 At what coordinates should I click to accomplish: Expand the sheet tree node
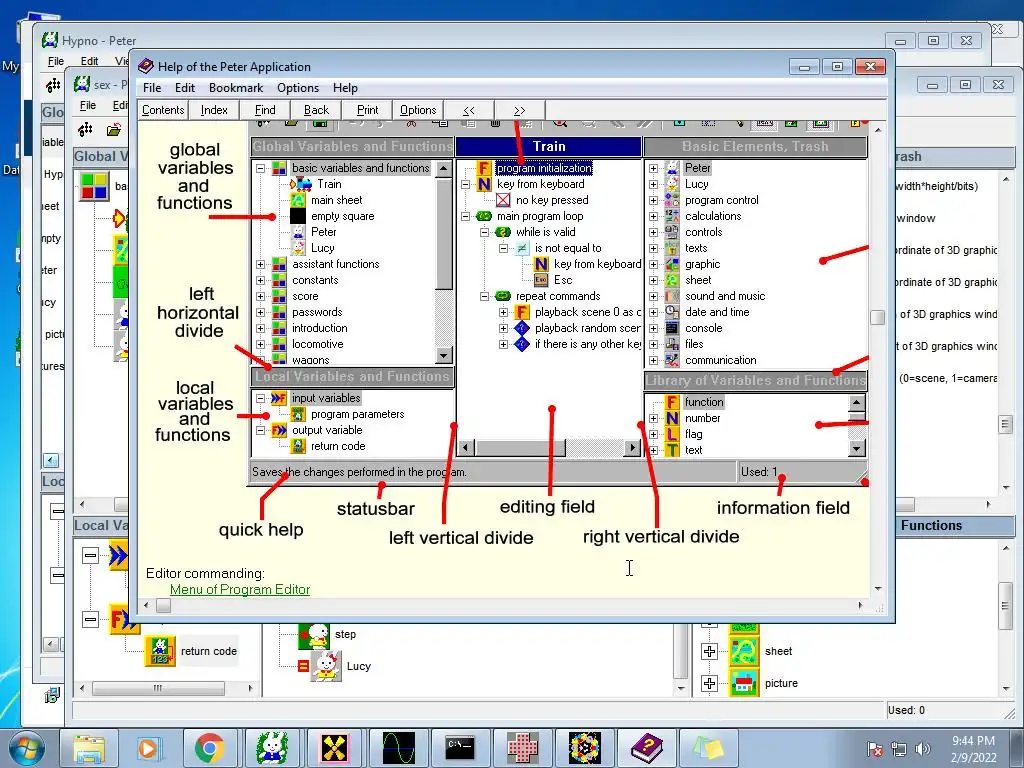tap(709, 651)
